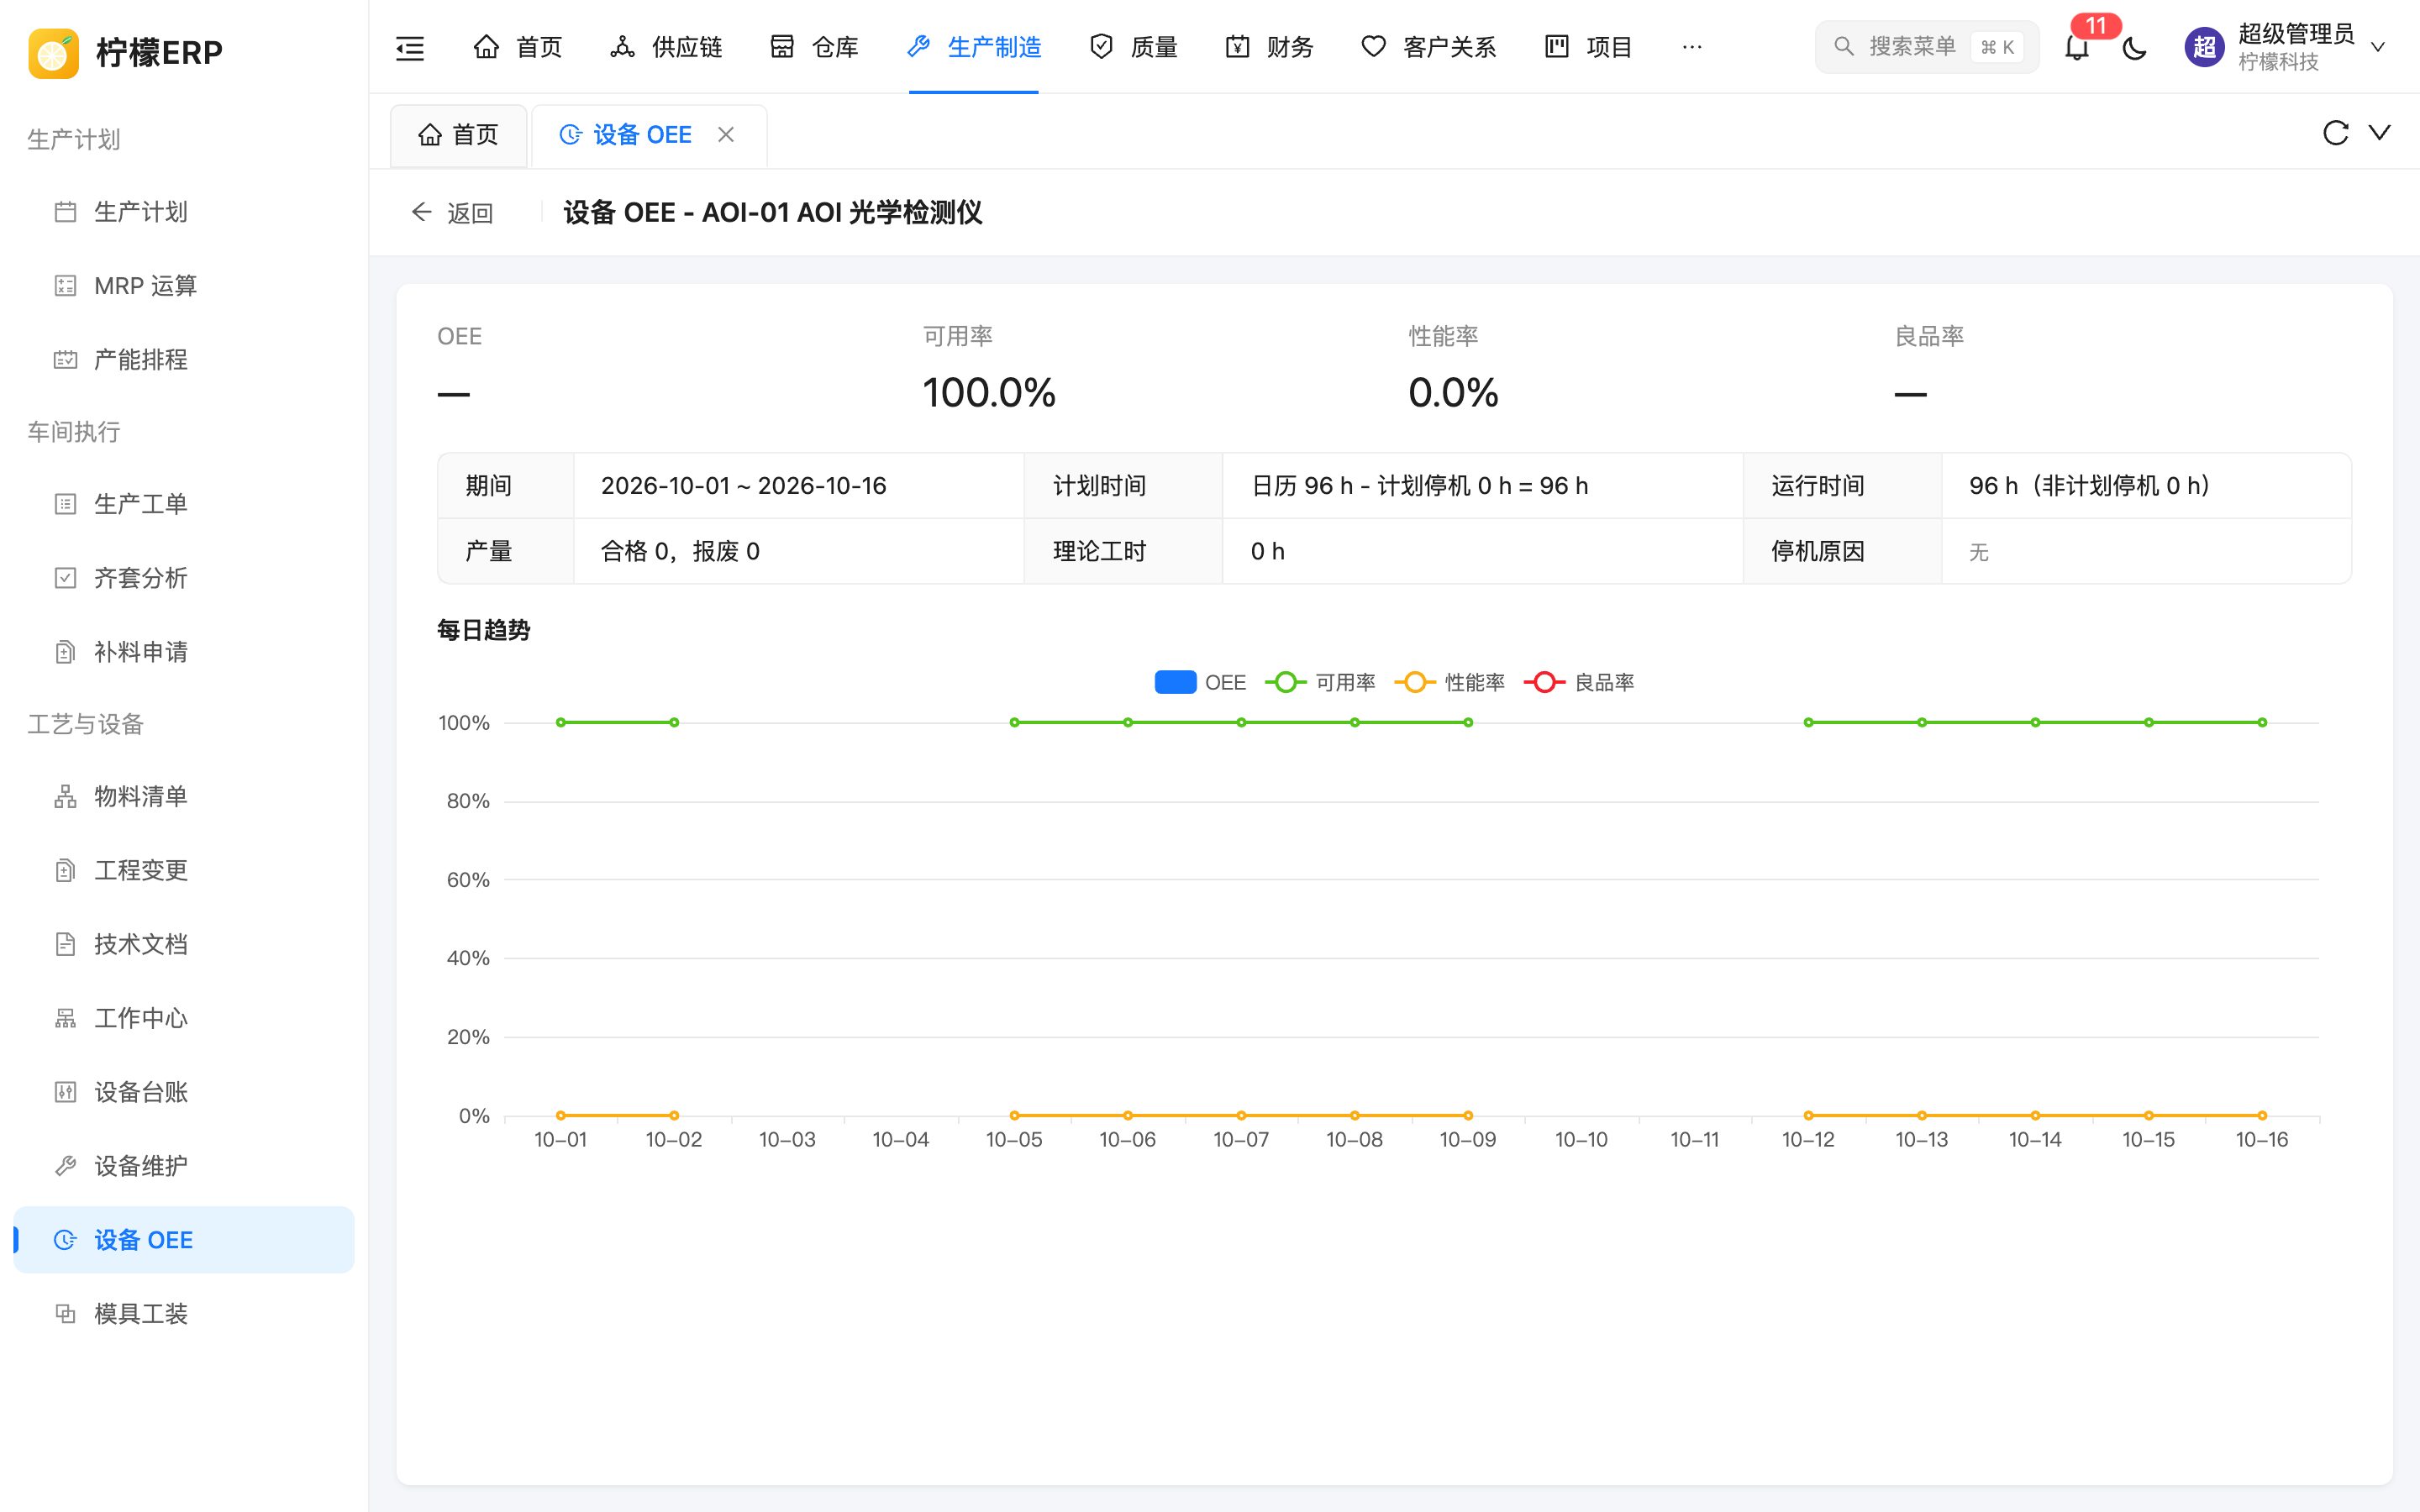Select the 生产制造 top menu

coord(974,47)
